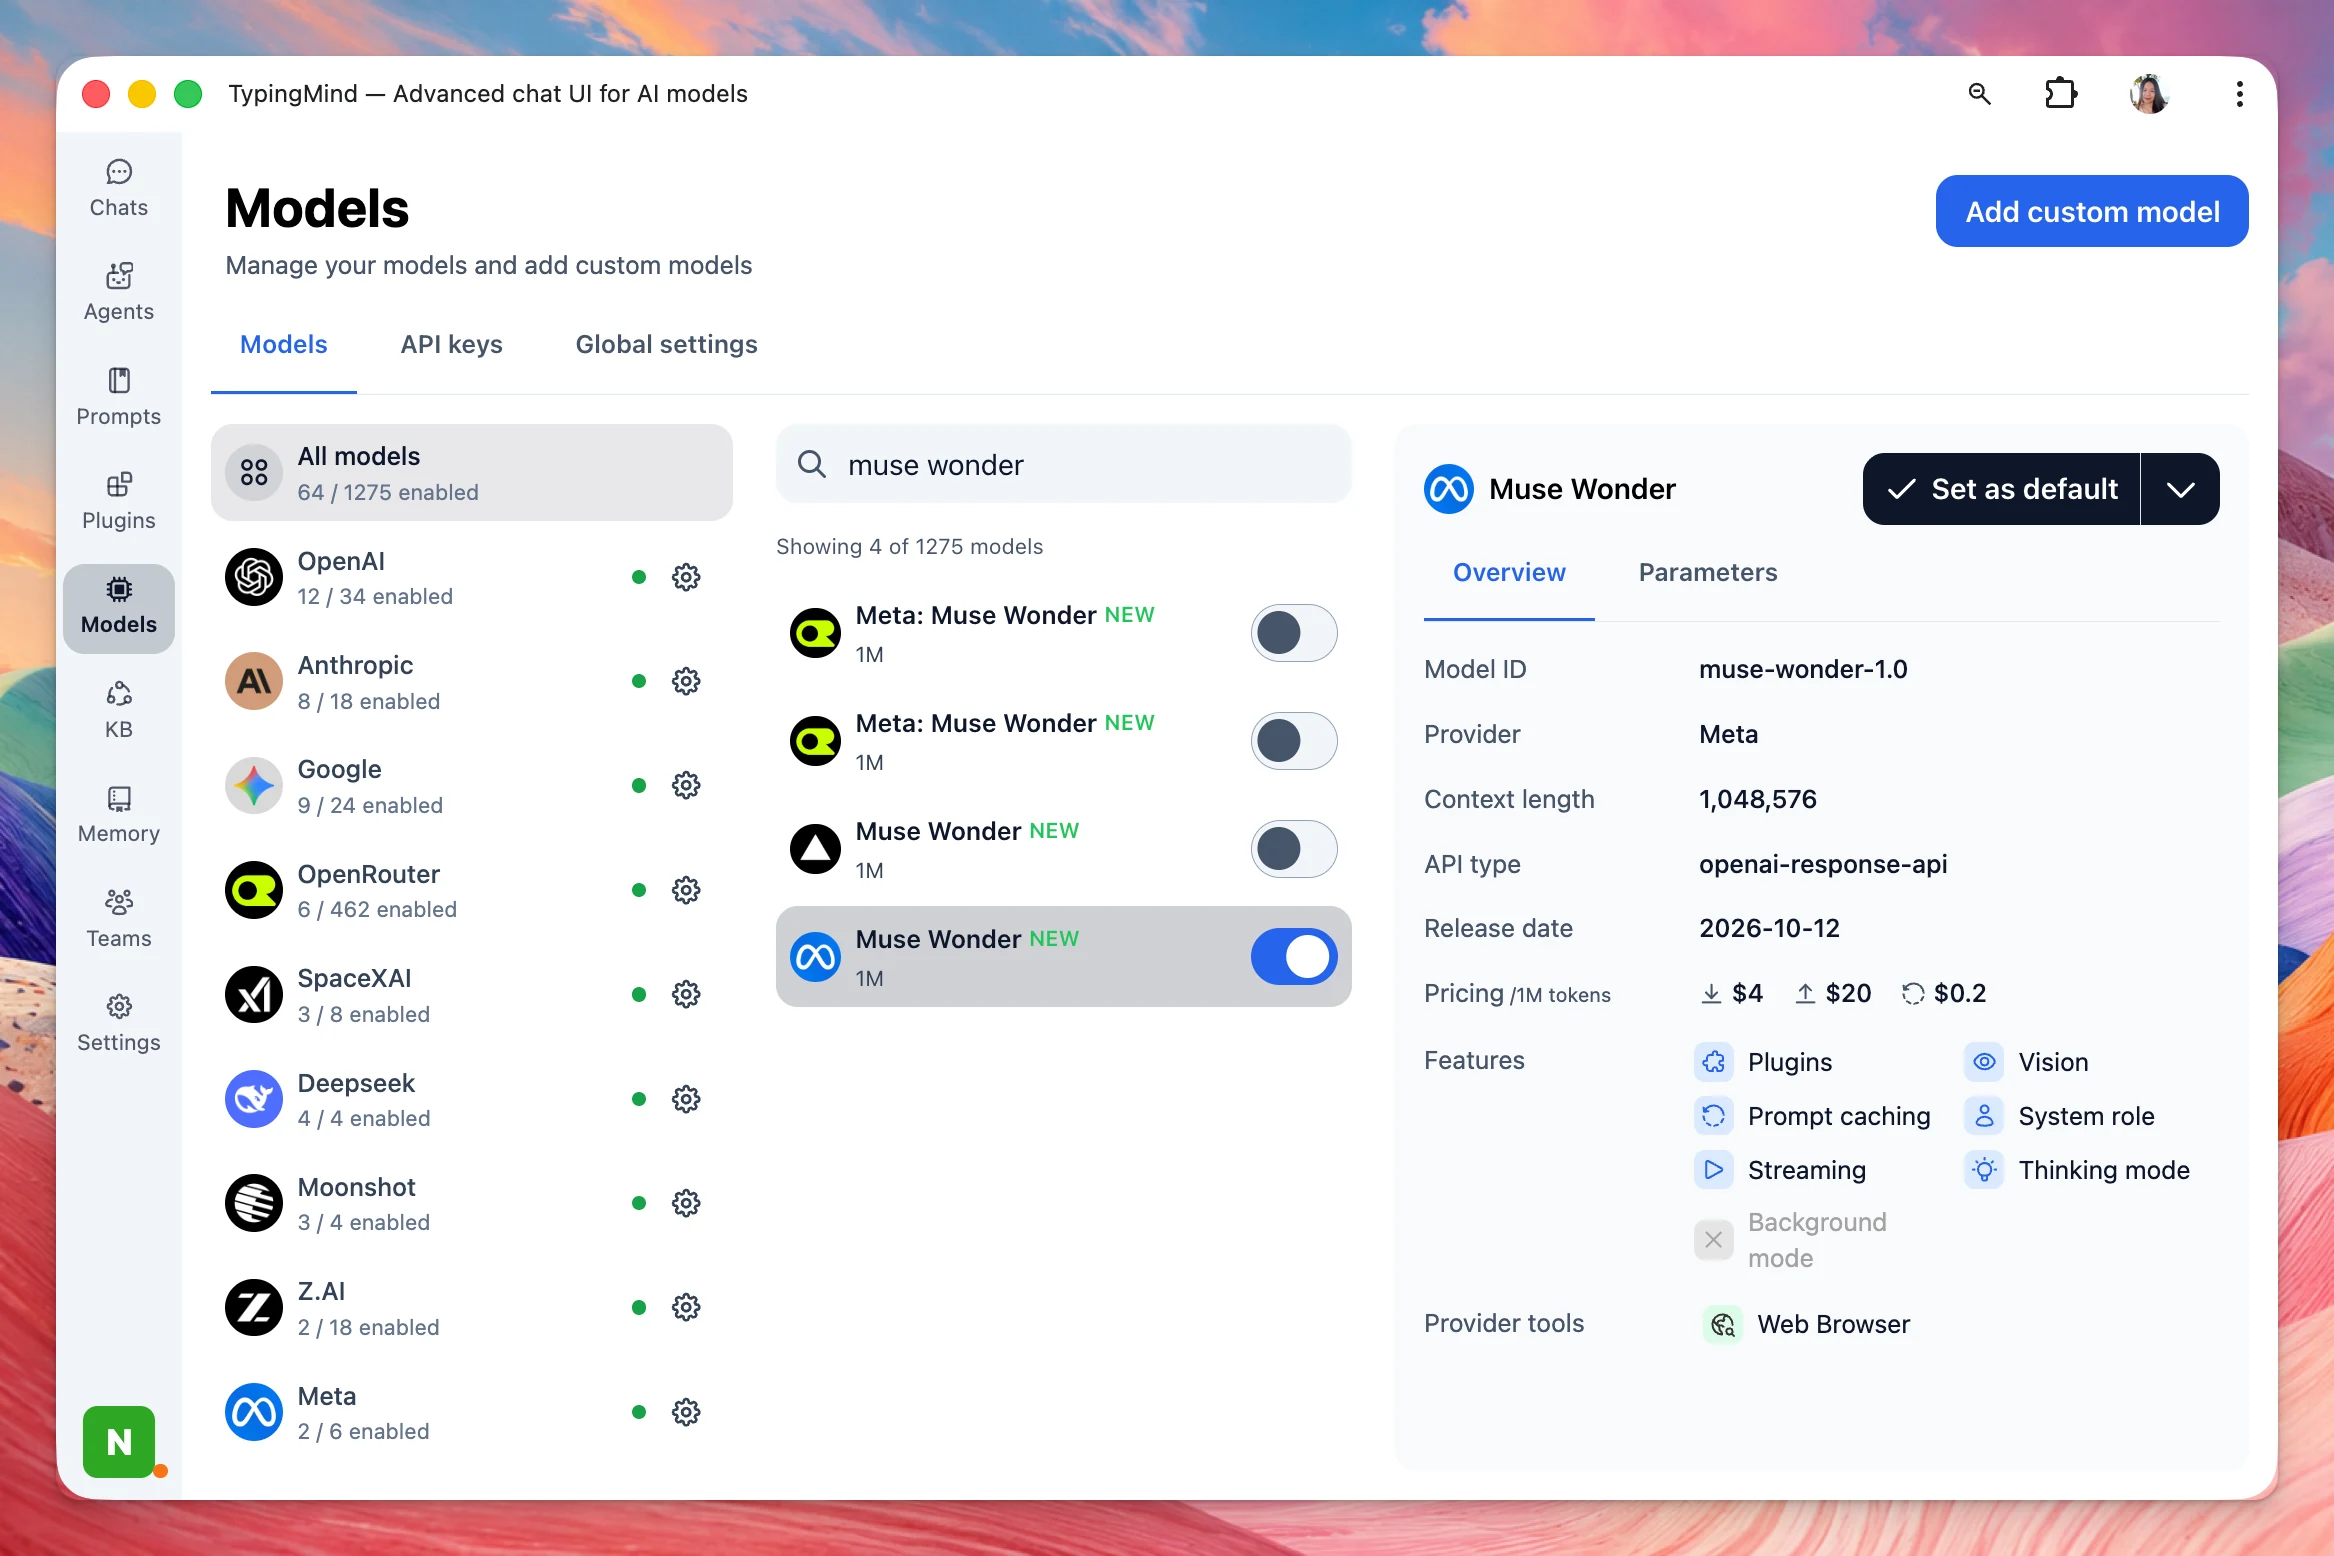Enable the second Meta: Muse Wonder model toggle
The image size is (2334, 1556).
[1294, 741]
